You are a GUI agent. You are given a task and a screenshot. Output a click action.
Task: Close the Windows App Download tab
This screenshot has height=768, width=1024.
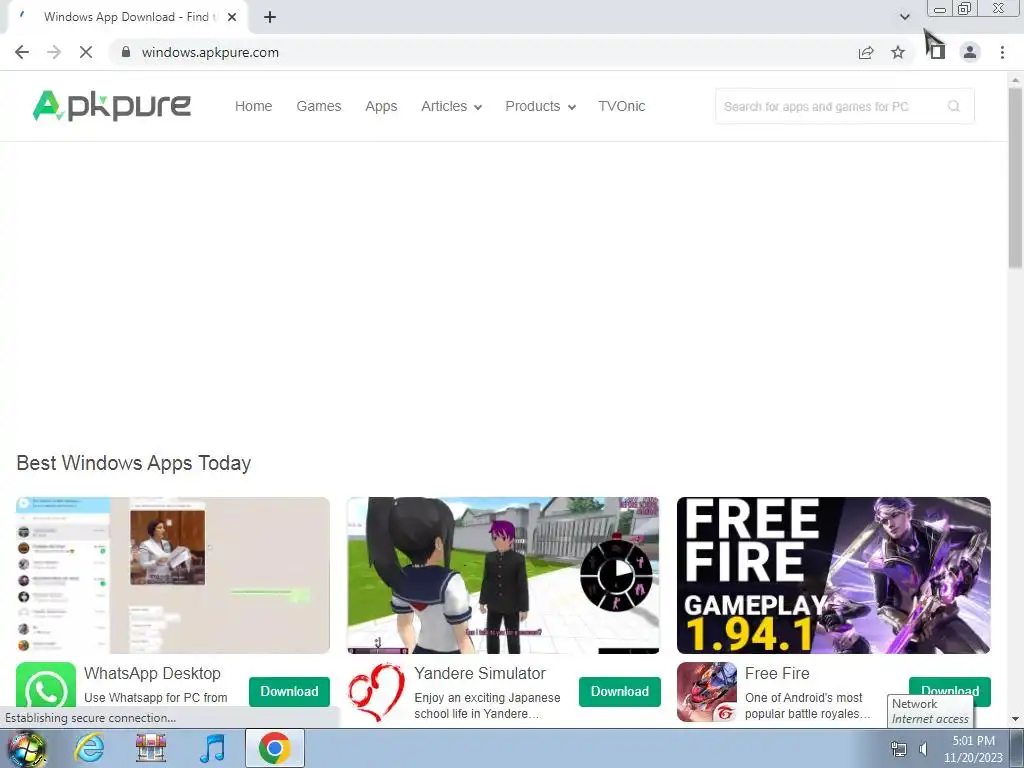coord(232,18)
